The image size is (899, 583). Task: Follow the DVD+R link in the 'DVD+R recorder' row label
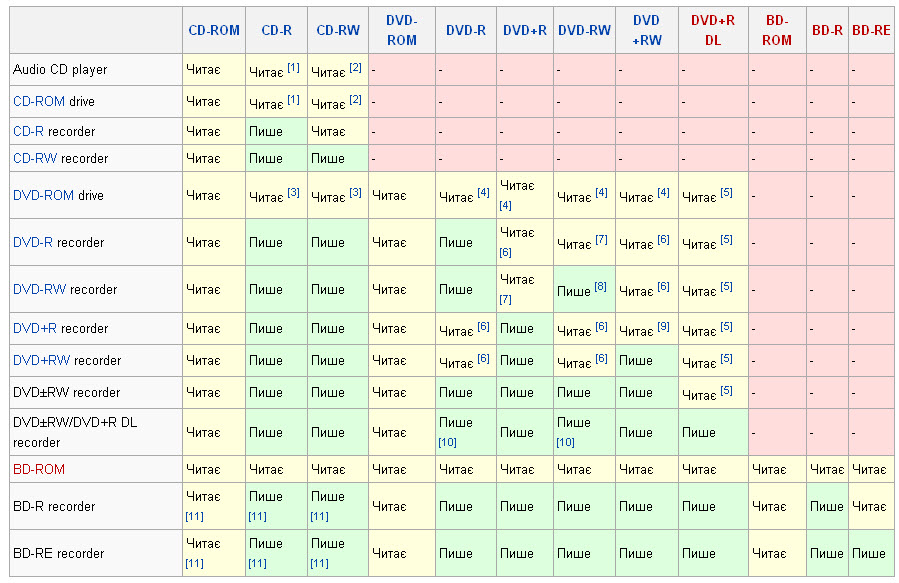(x=34, y=328)
